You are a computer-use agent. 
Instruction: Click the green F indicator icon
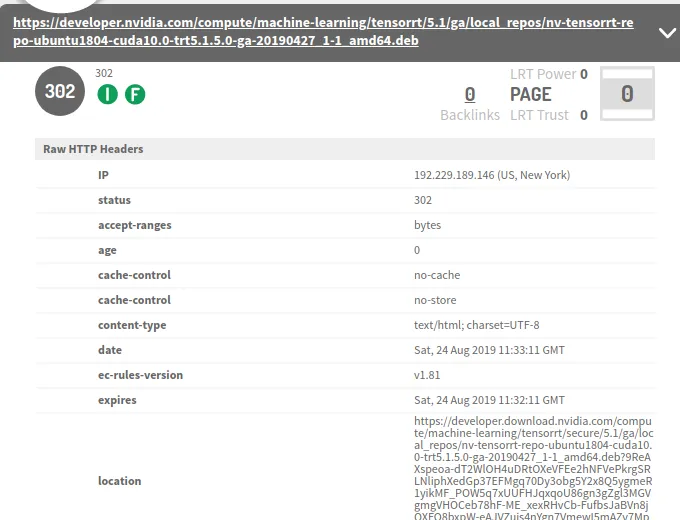point(135,94)
